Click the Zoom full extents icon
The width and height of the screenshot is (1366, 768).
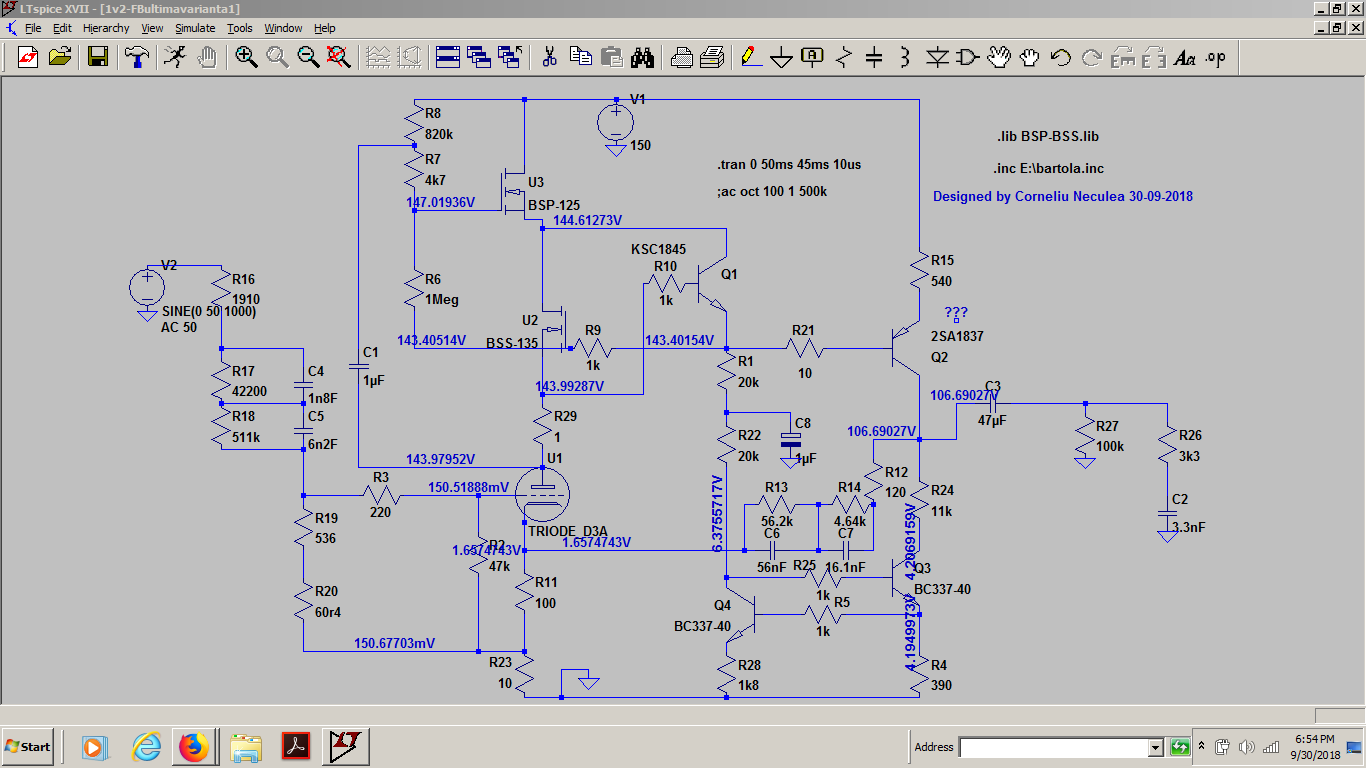339,57
